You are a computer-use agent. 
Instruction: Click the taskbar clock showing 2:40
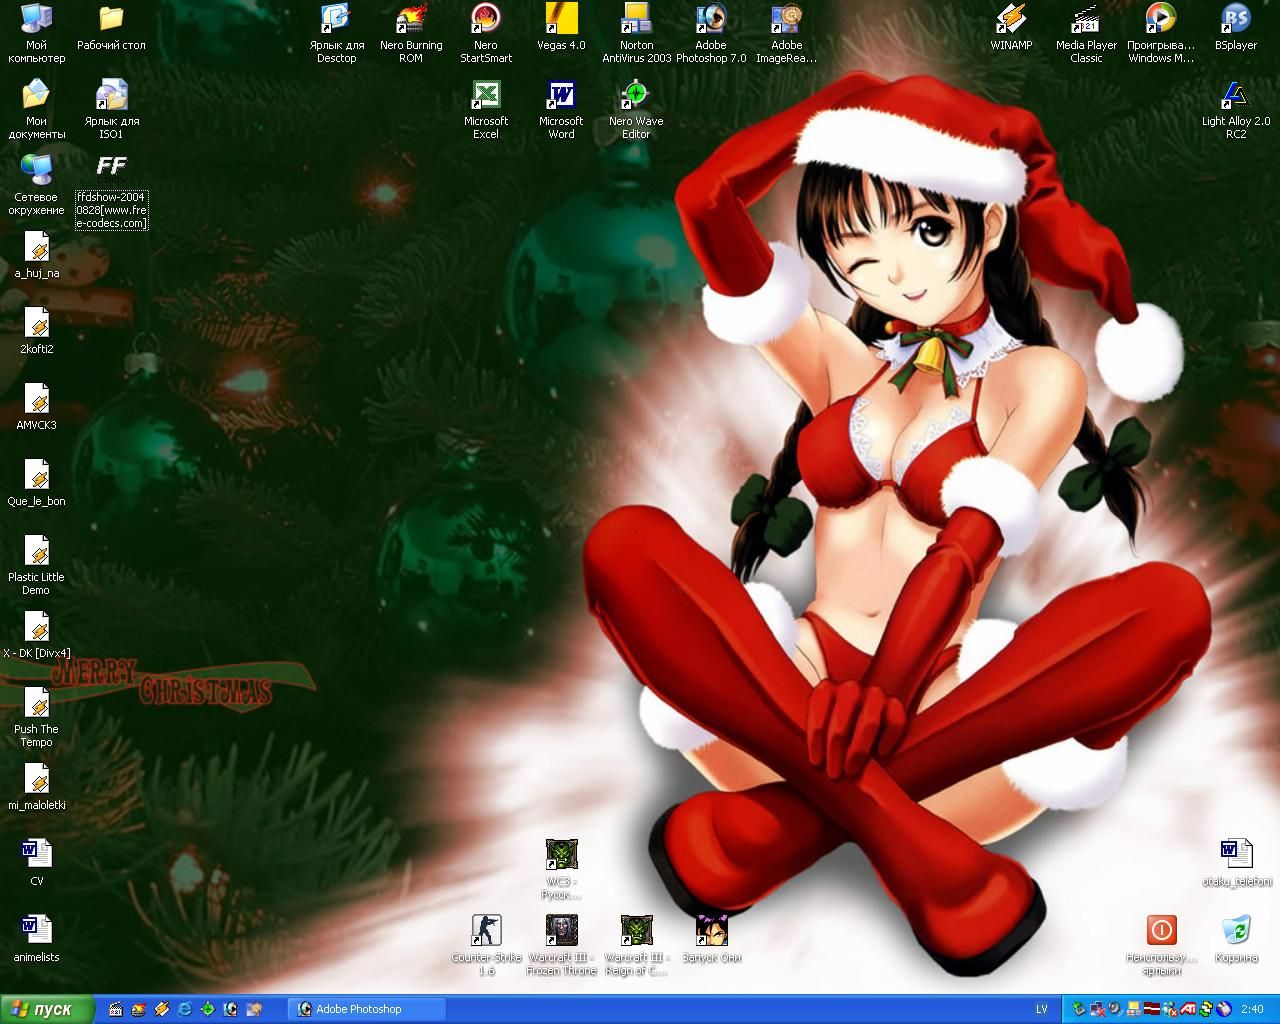[1252, 1009]
